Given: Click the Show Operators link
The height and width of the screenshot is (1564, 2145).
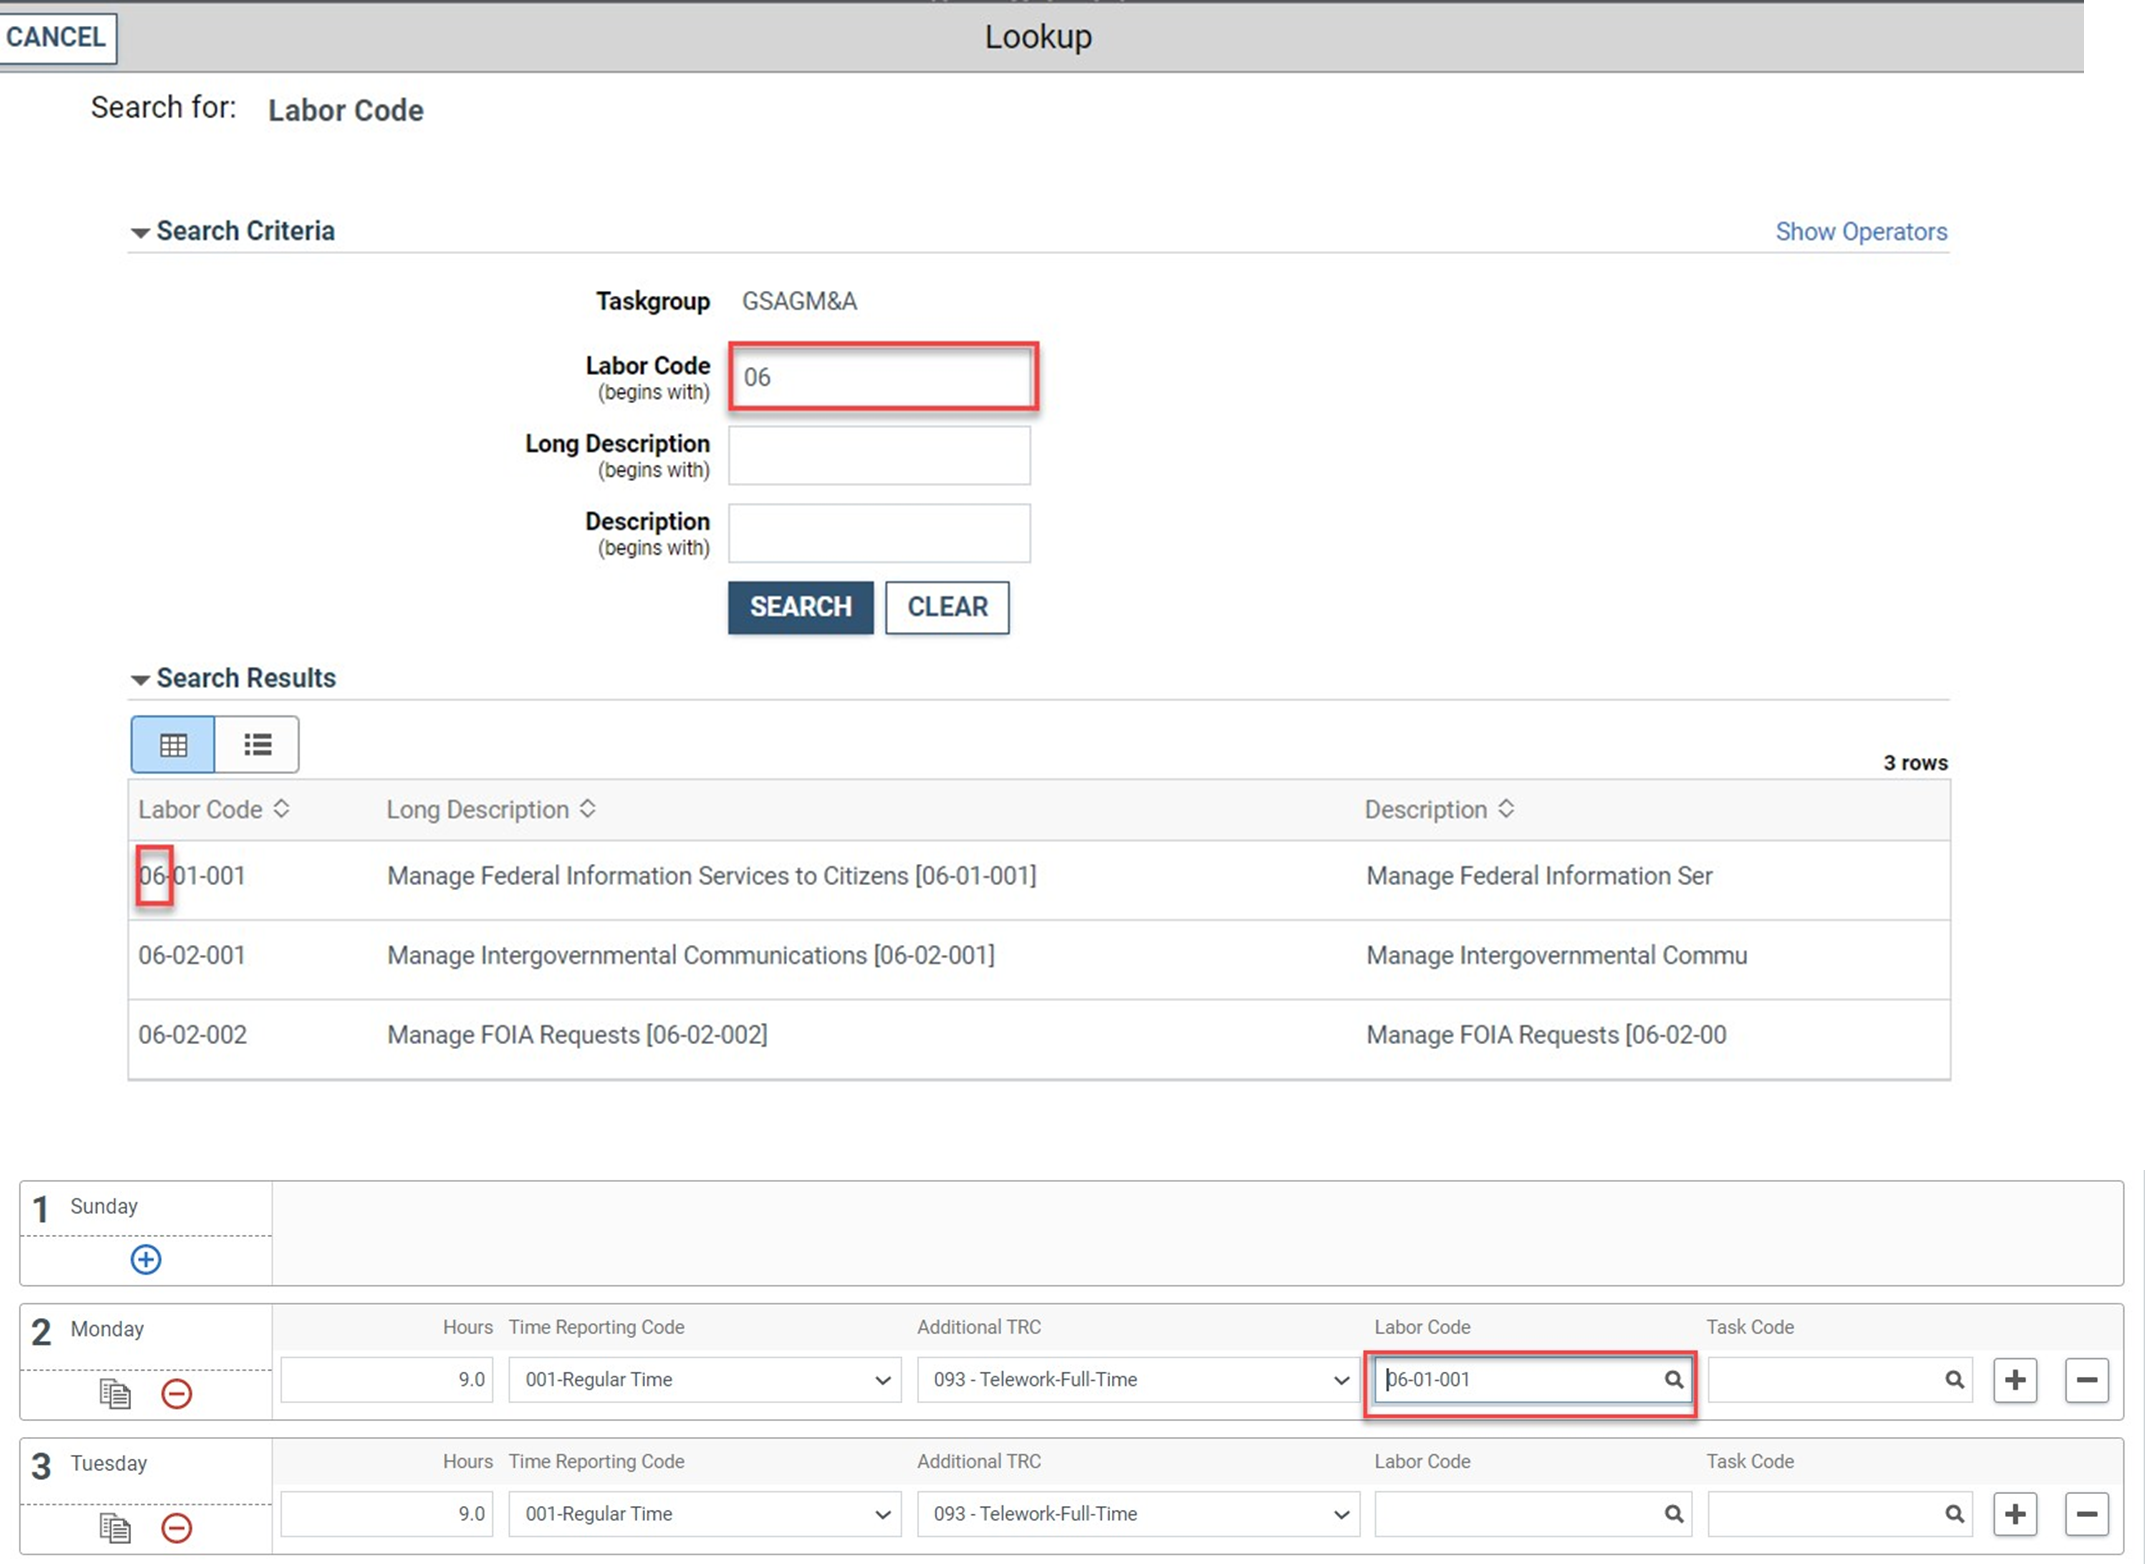Looking at the screenshot, I should pos(1860,231).
